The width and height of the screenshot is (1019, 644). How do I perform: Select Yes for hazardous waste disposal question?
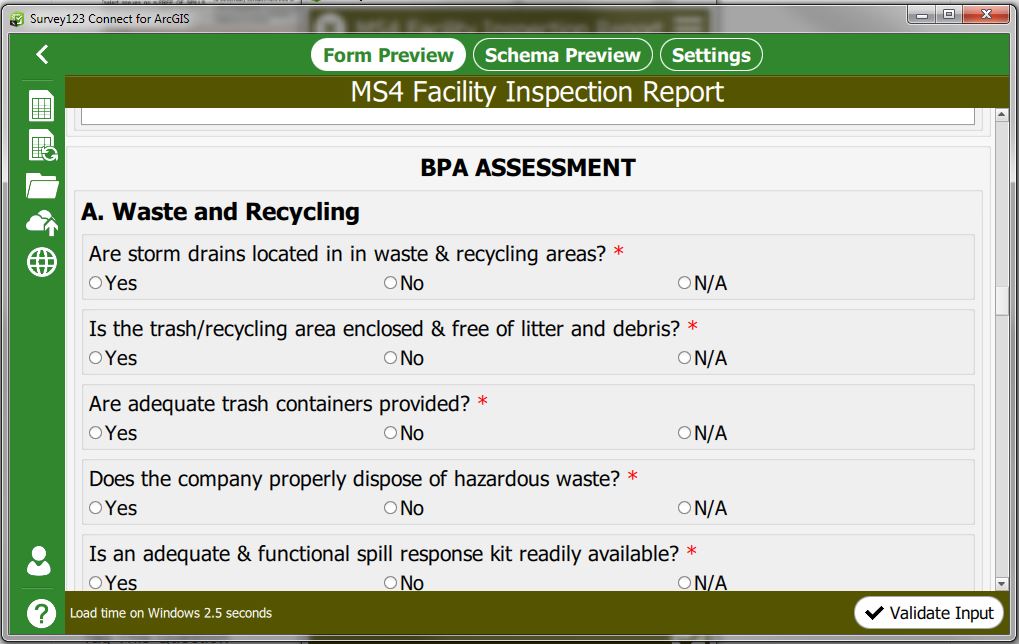96,508
